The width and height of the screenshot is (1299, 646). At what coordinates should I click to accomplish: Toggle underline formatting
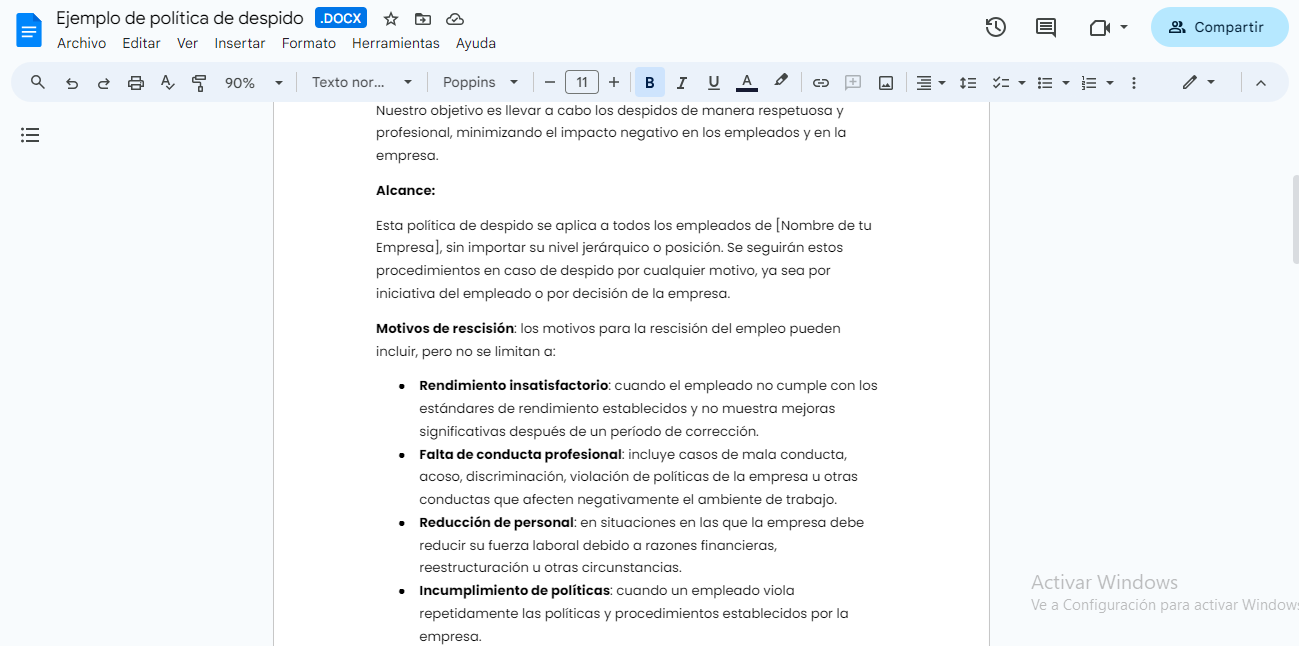point(713,82)
